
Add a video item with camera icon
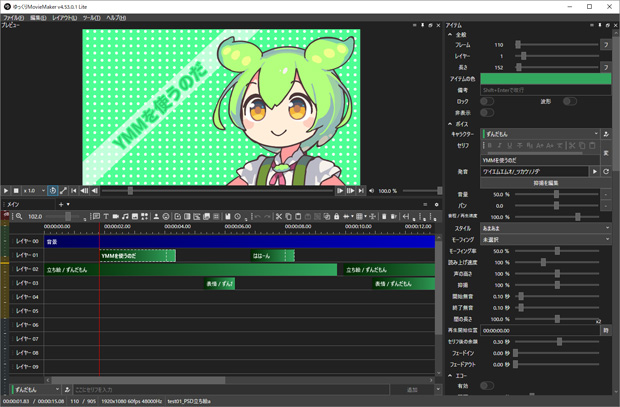point(115,216)
